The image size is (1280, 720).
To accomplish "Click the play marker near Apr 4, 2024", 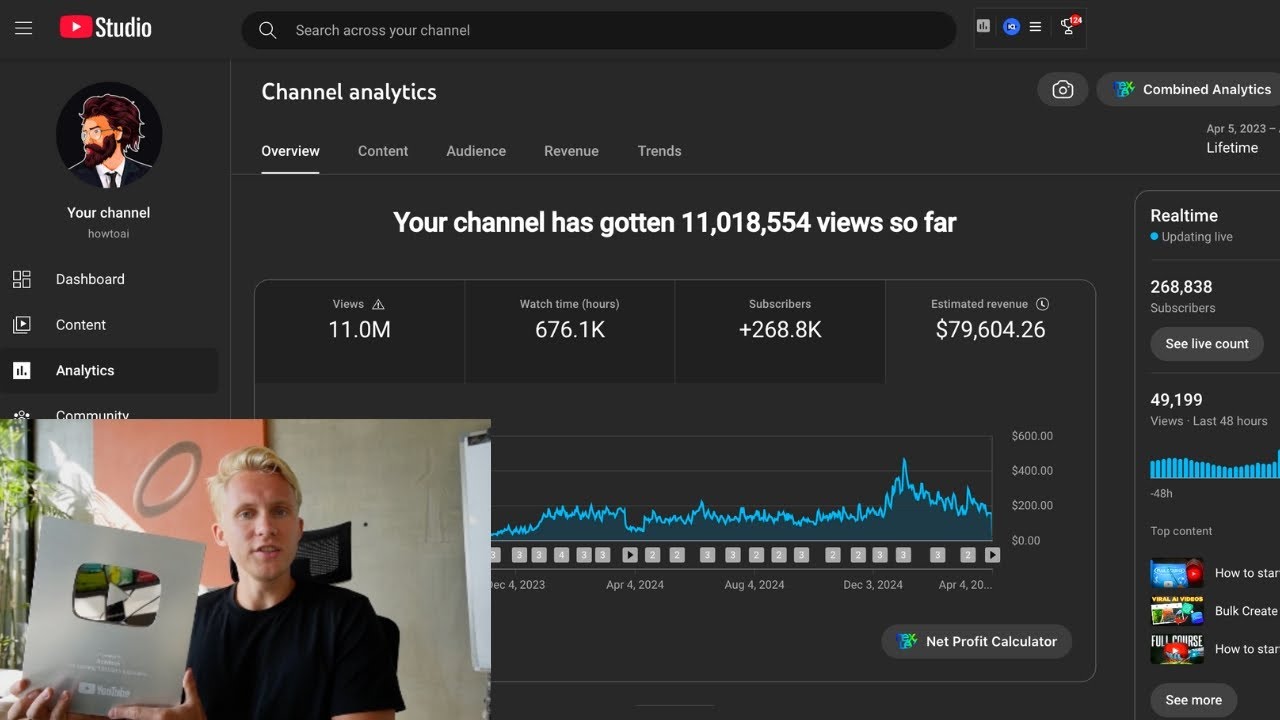I will pos(630,555).
